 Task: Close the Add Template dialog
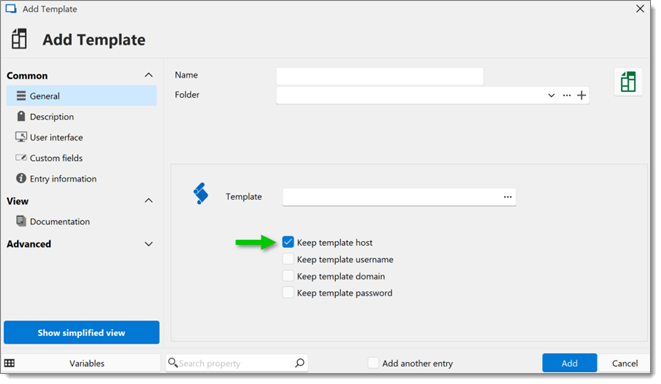click(640, 8)
